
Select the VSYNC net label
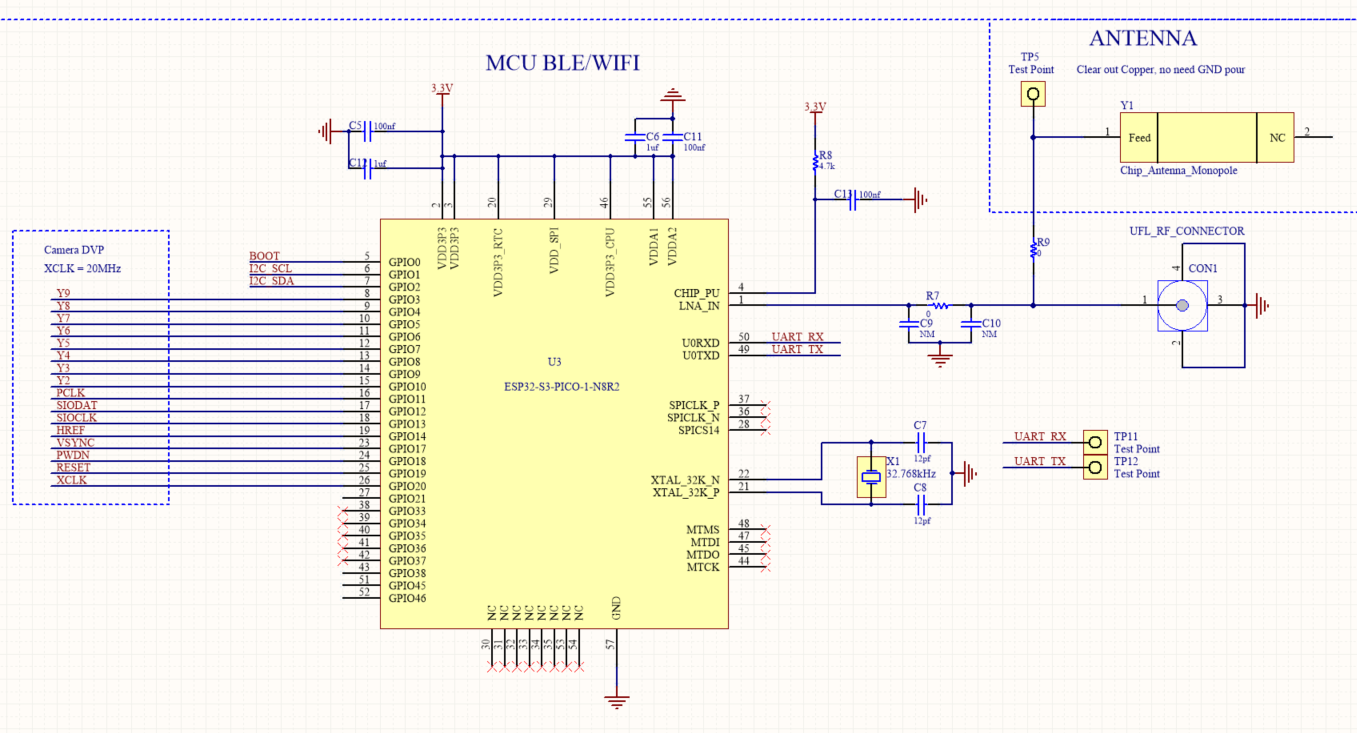[75, 442]
